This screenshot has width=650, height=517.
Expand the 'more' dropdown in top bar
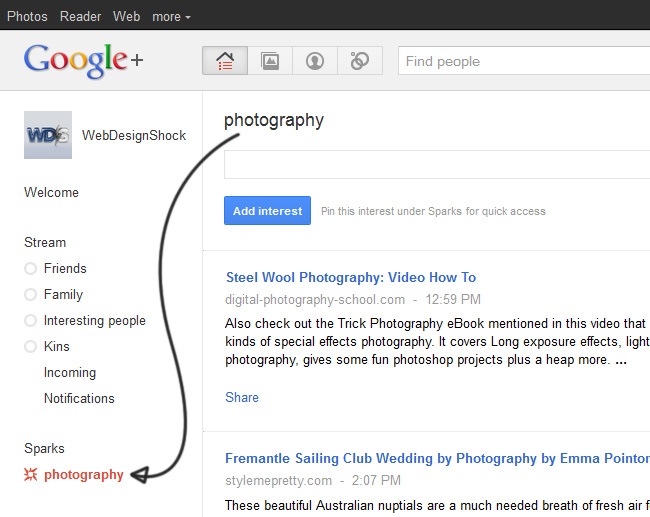(171, 17)
